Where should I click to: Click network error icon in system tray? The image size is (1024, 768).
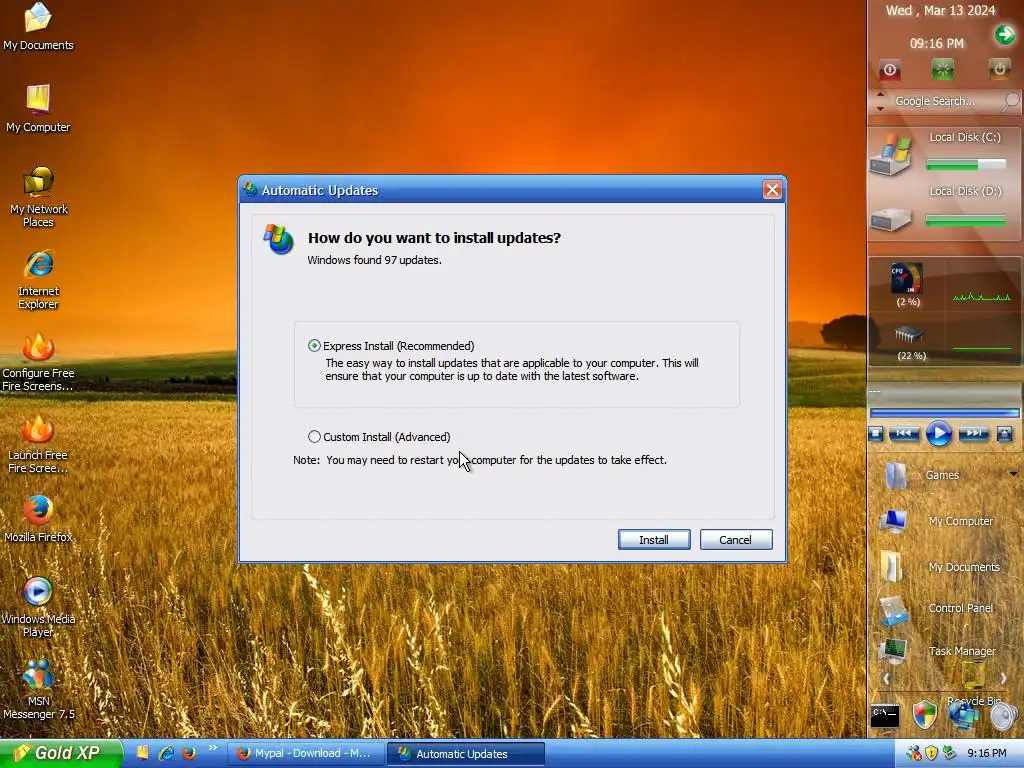[914, 754]
